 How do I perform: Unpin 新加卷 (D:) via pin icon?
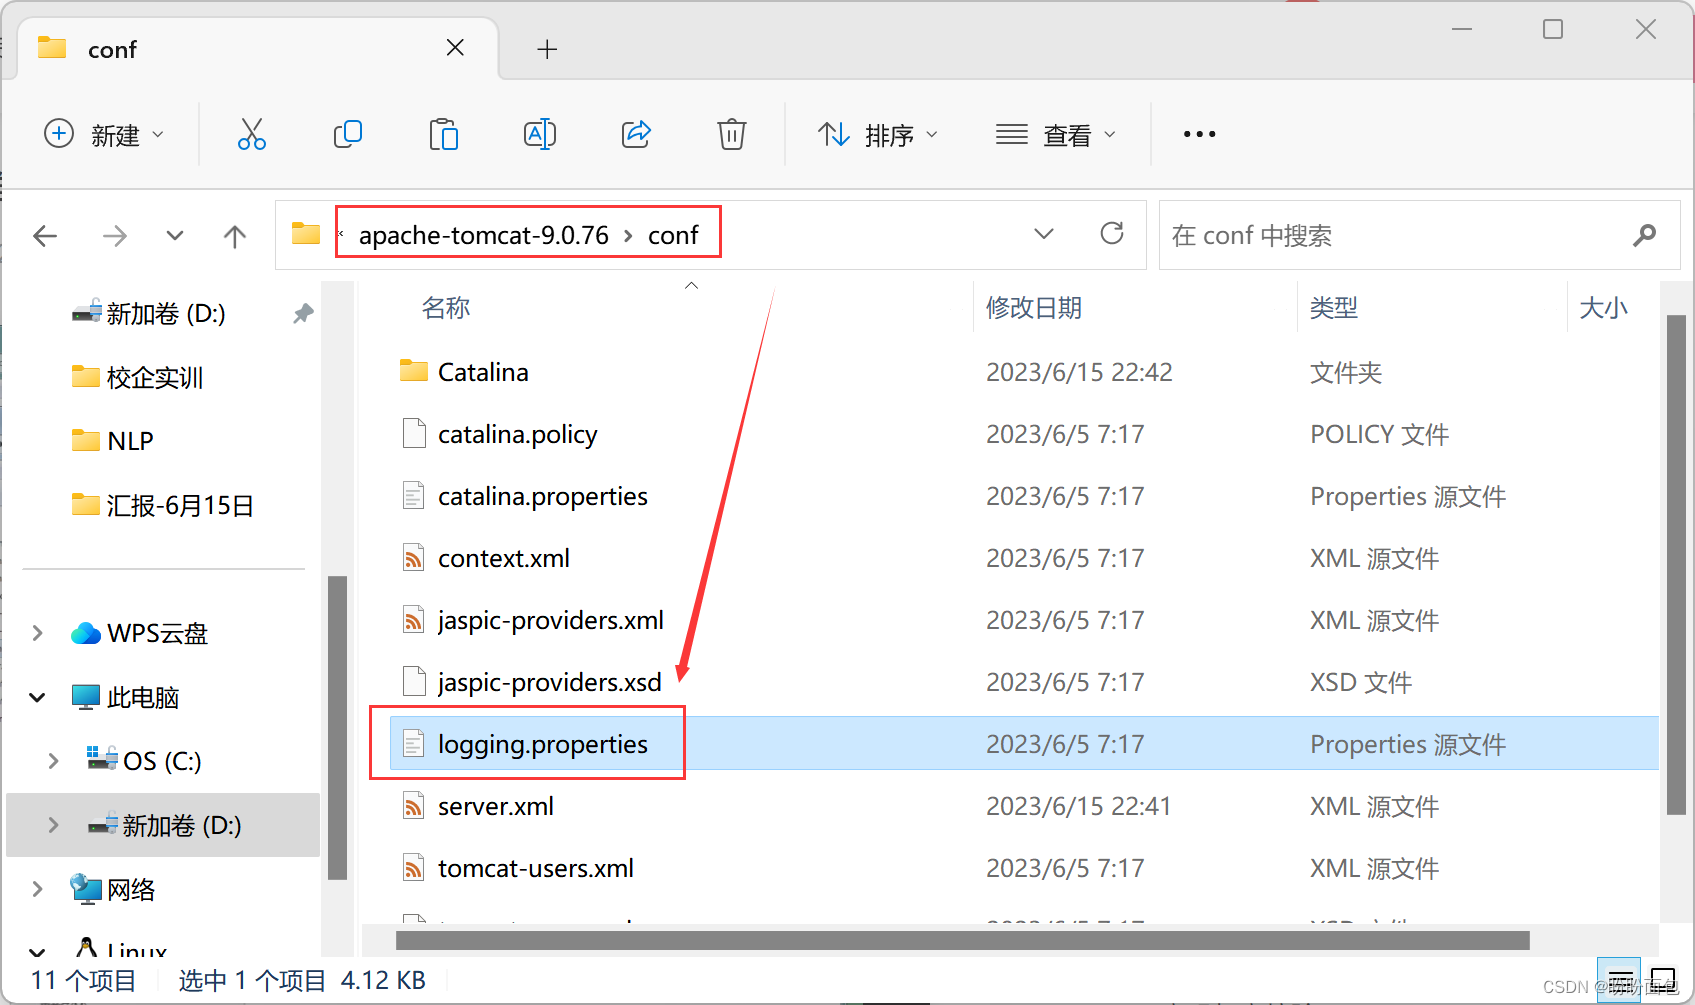coord(303,314)
